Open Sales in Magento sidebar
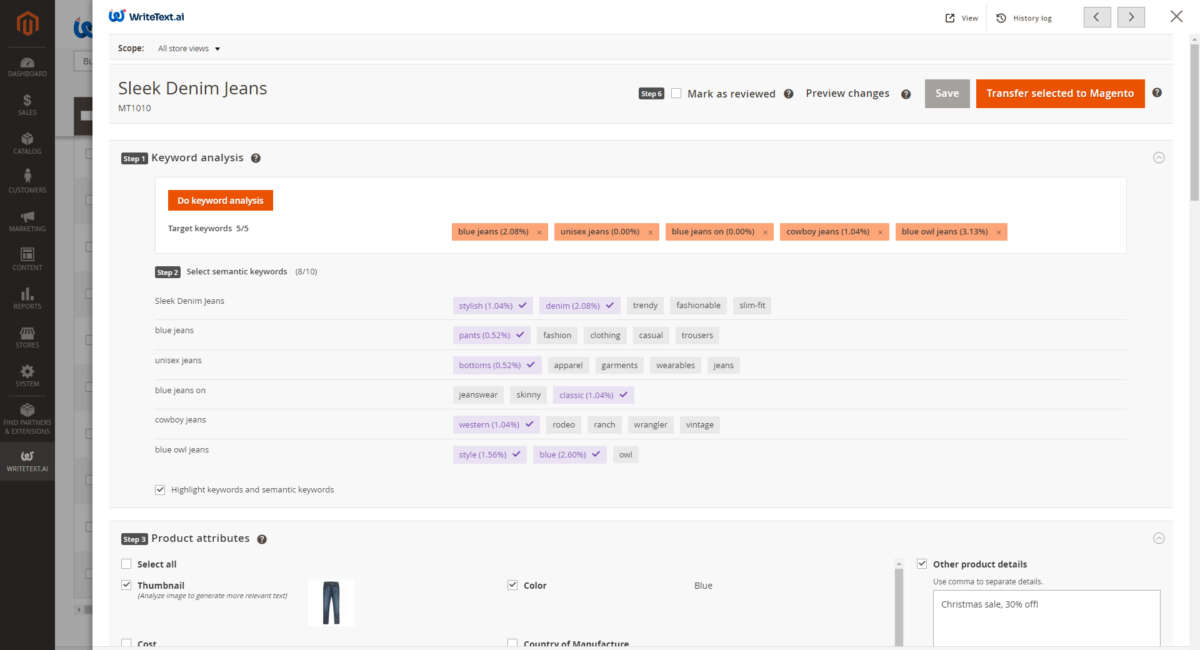Viewport: 1200px width, 650px height. 27,105
